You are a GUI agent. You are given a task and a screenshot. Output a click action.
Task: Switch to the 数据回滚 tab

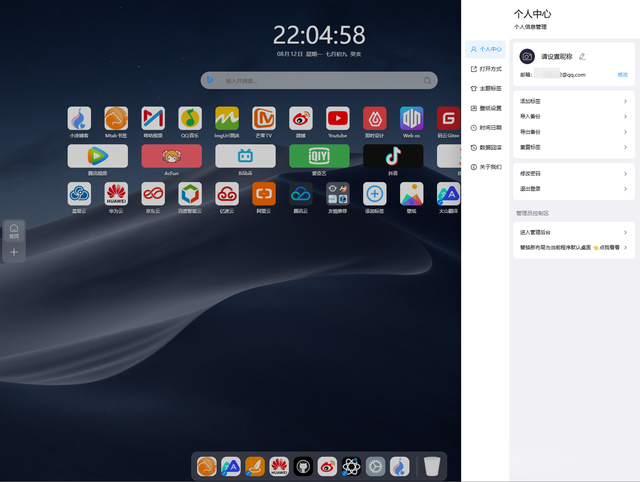click(x=485, y=147)
